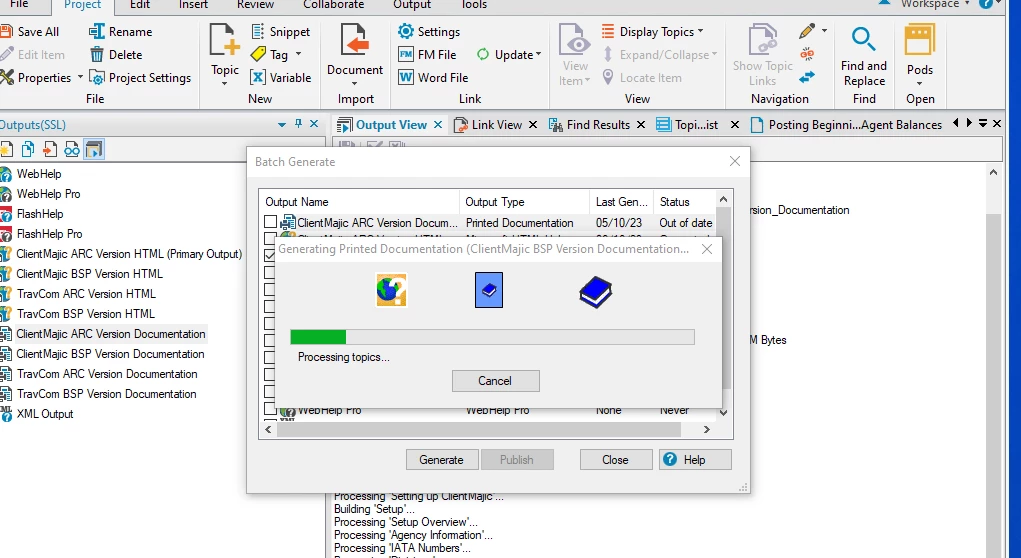Image resolution: width=1021 pixels, height=558 pixels.
Task: Open the Pods dropdown arrow
Action: pos(919,83)
